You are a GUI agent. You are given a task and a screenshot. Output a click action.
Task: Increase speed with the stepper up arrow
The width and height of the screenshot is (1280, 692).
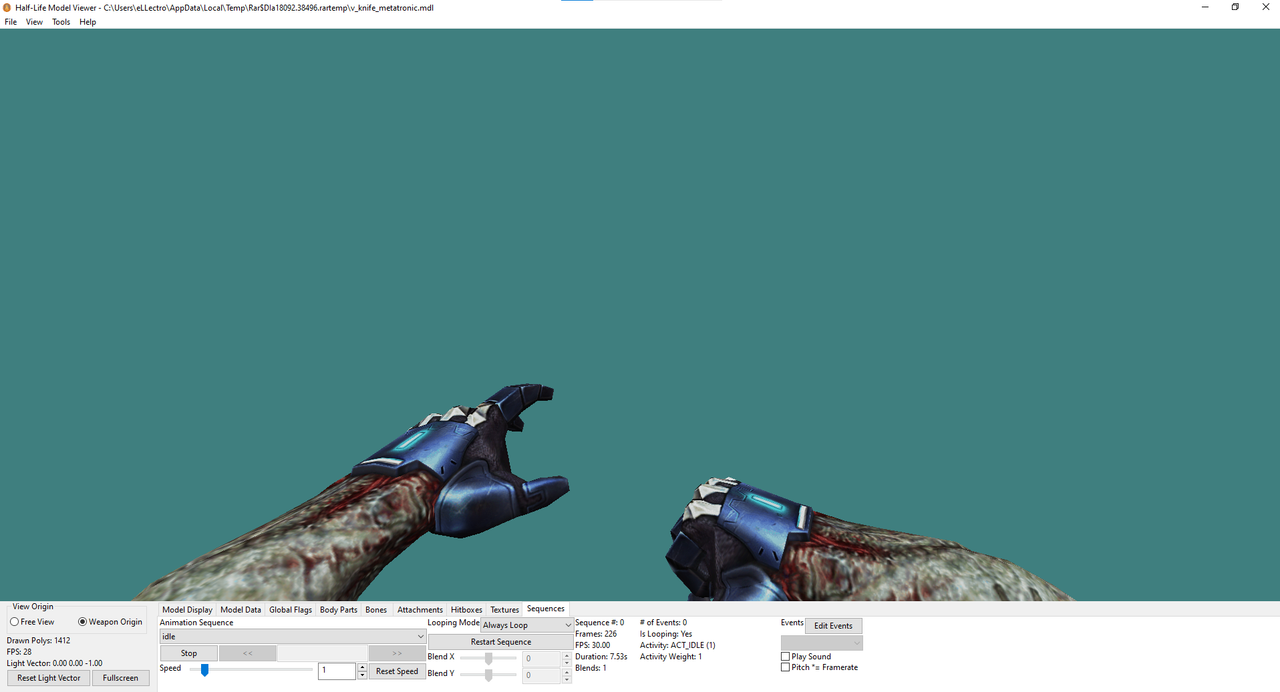[x=362, y=667]
